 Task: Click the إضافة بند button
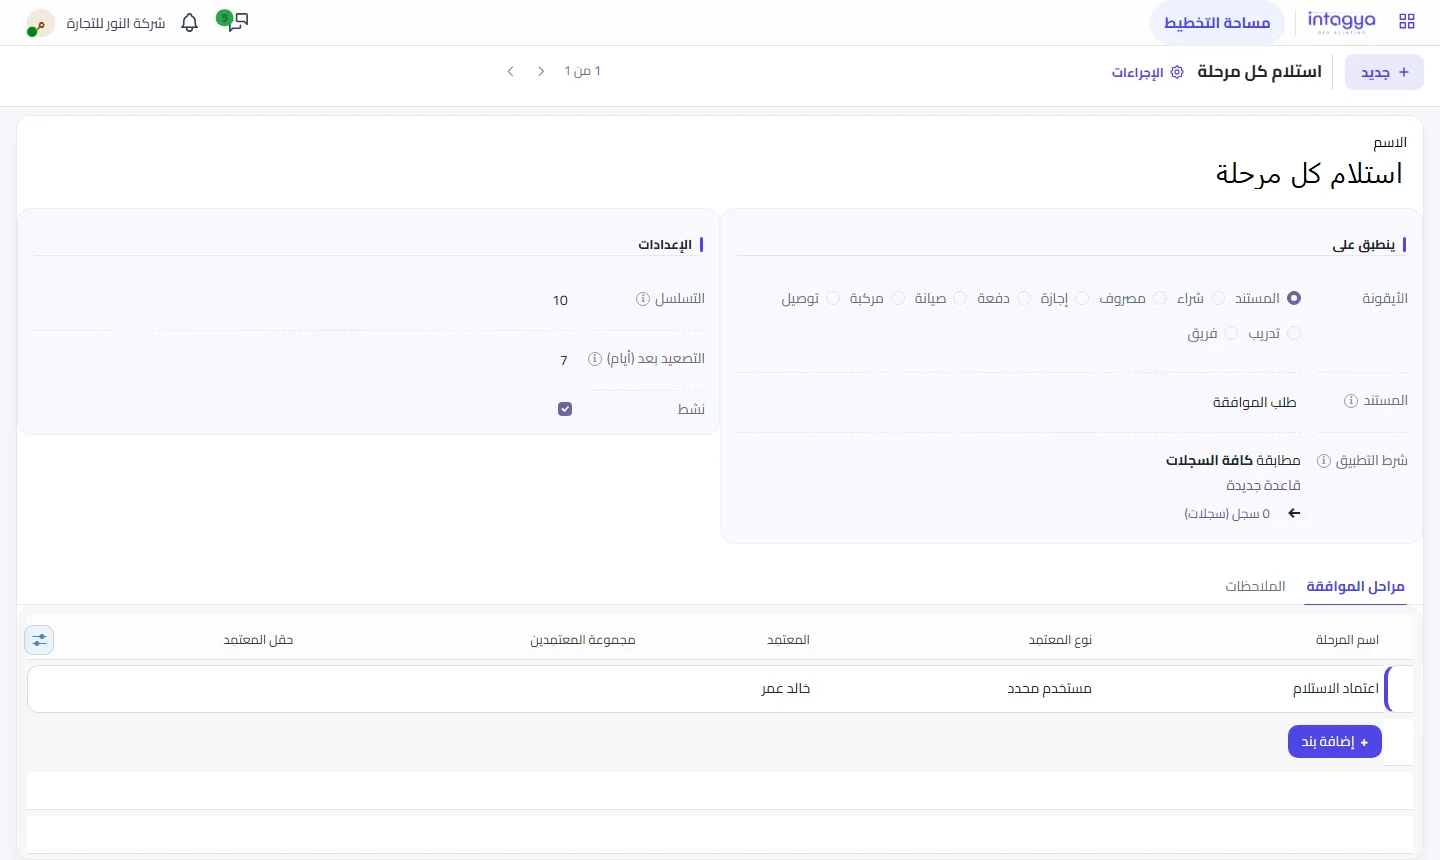[x=1335, y=742]
